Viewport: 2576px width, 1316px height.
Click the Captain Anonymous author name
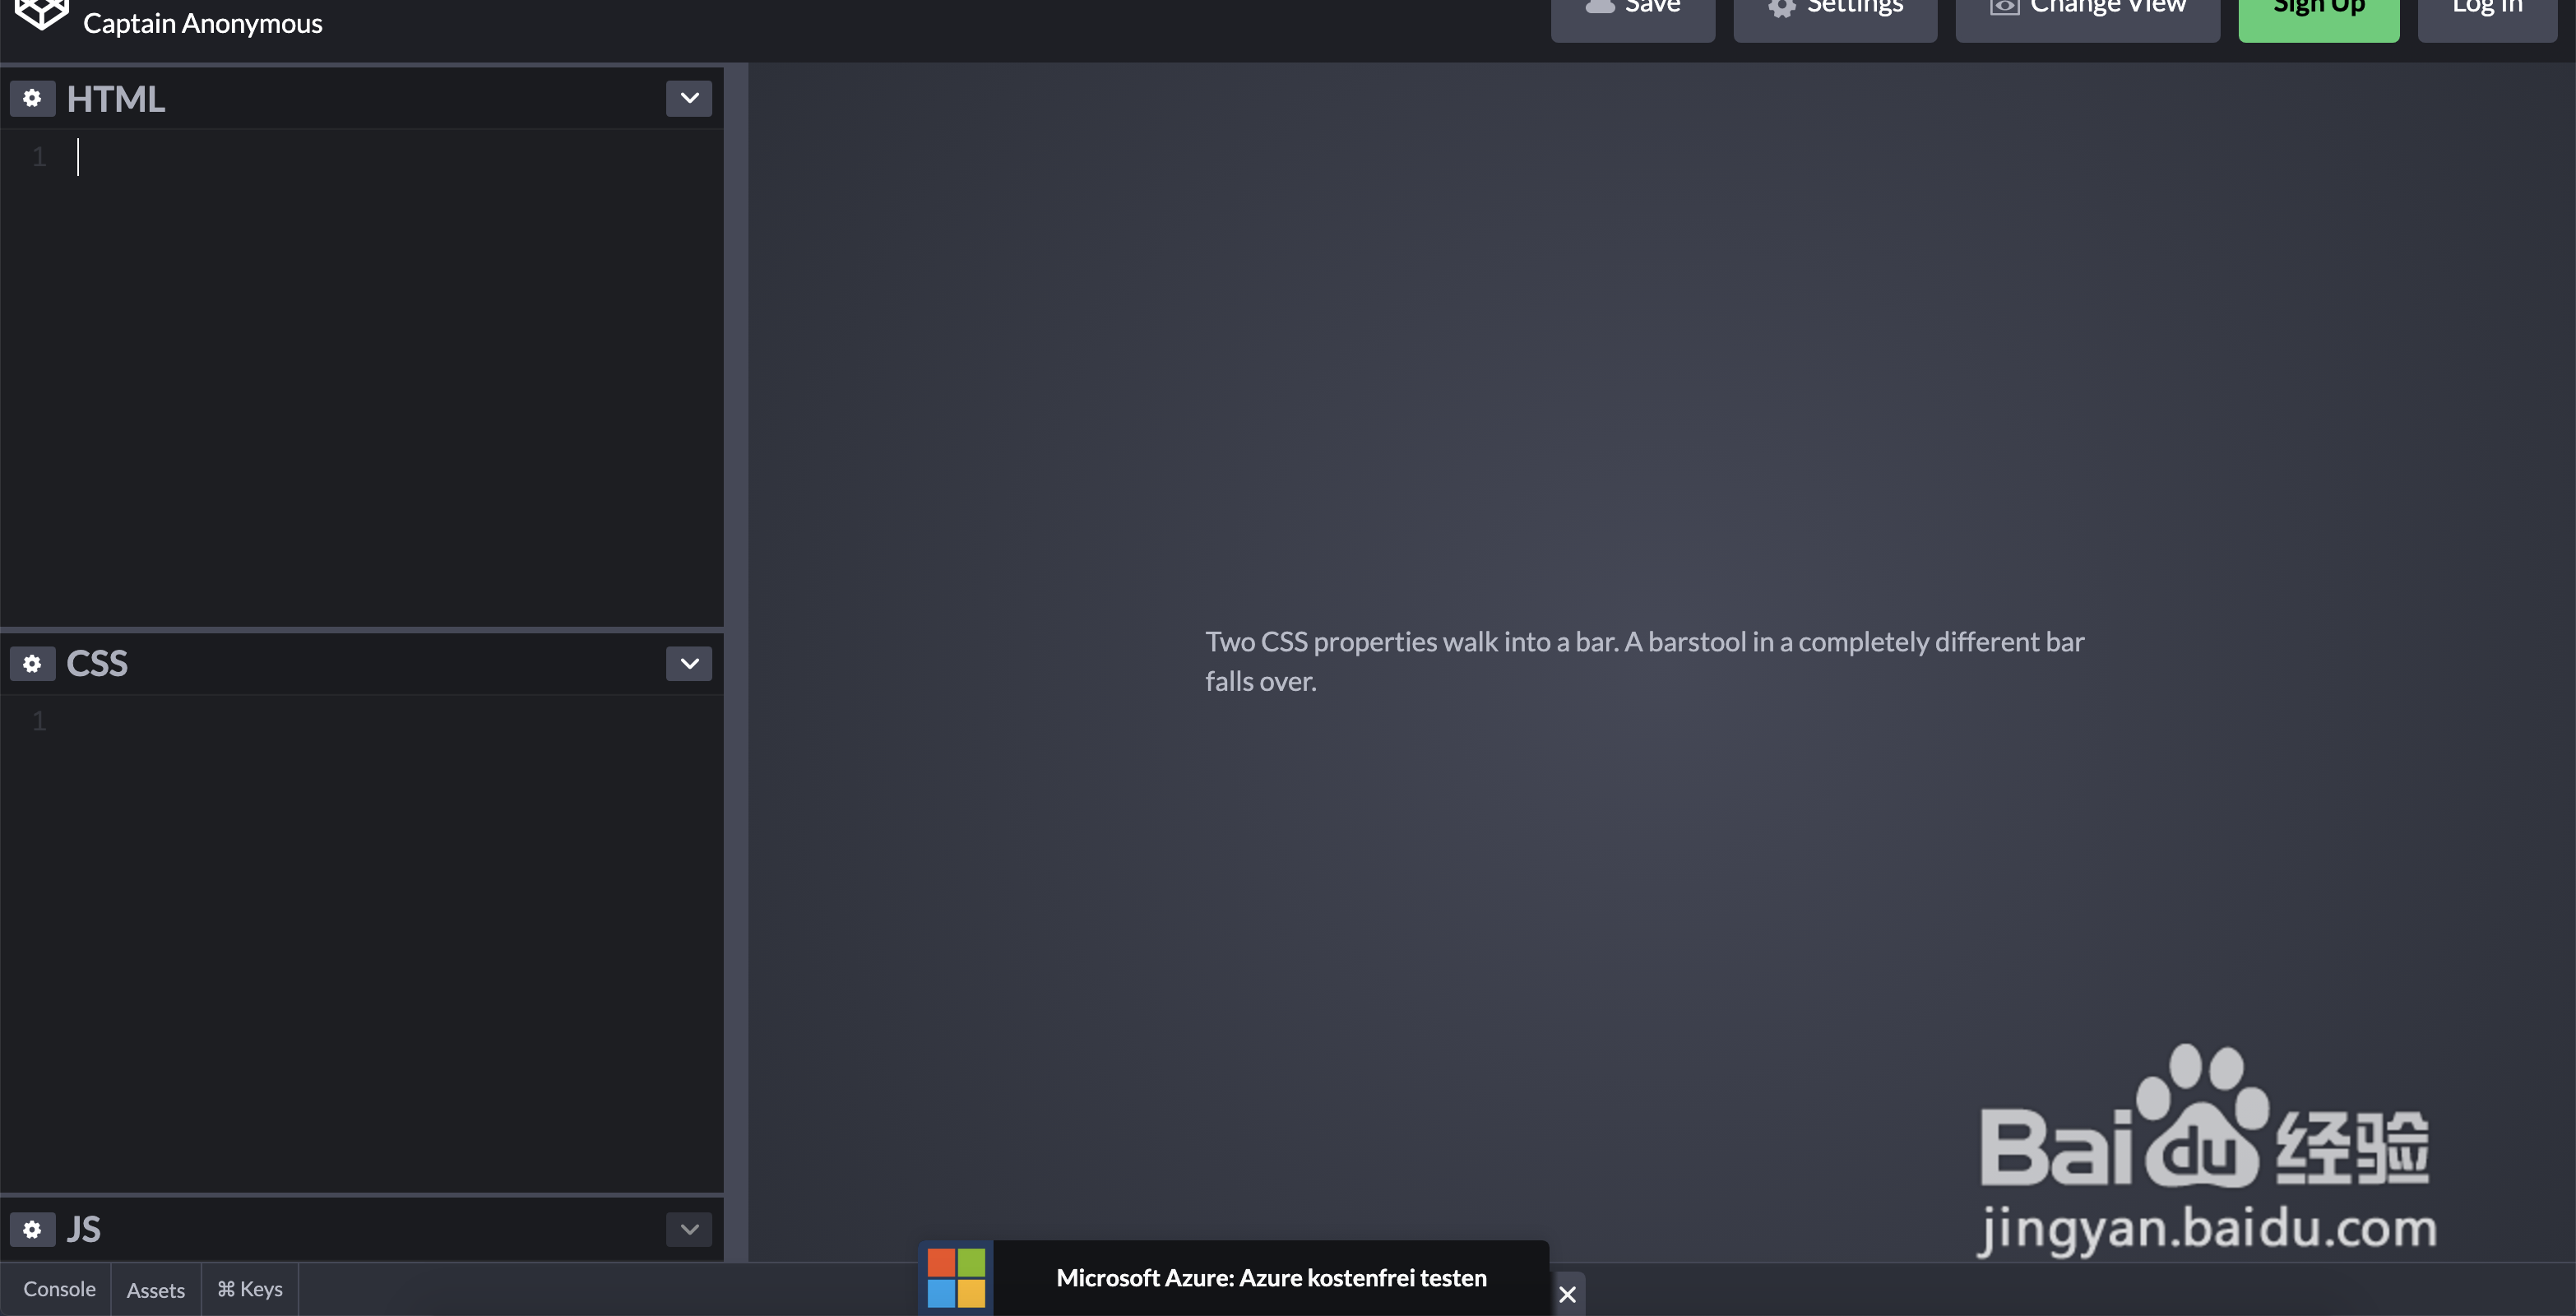point(203,23)
